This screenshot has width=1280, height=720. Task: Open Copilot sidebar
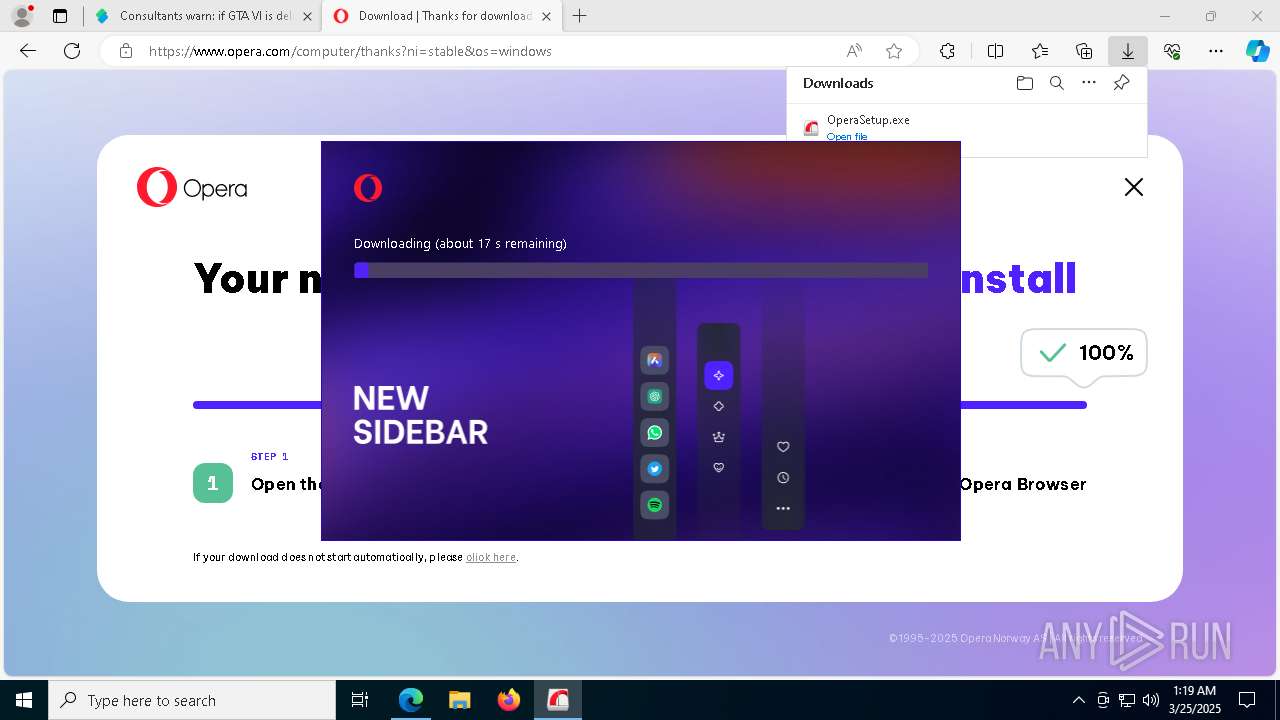click(1257, 51)
